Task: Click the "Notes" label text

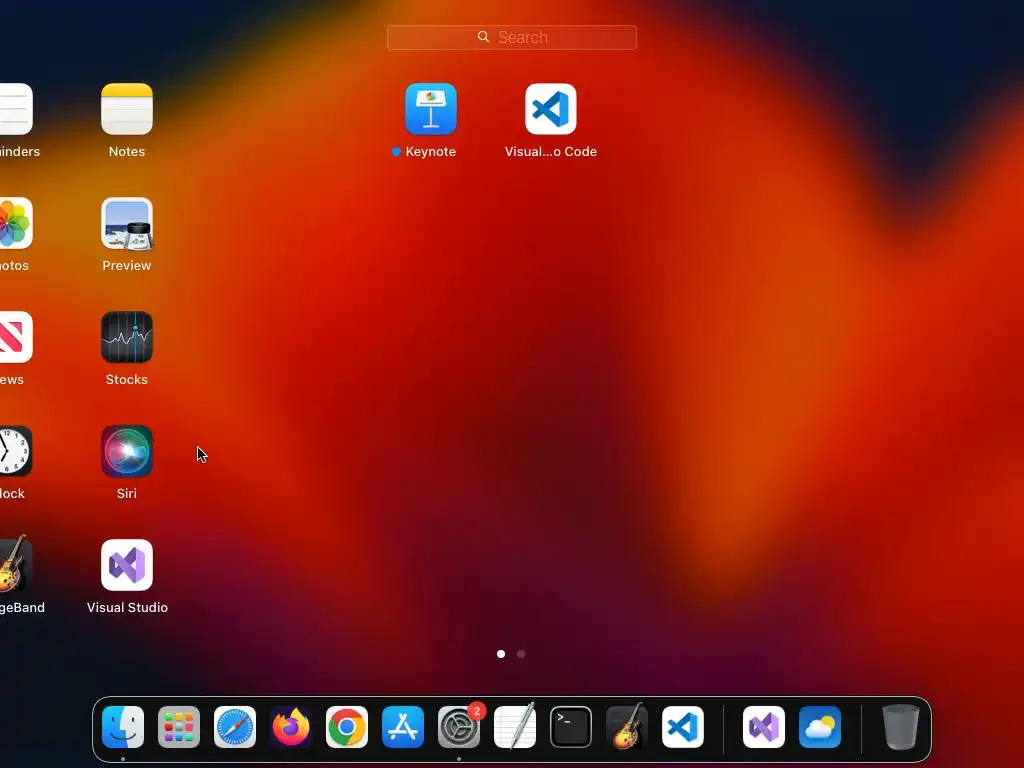Action: click(x=127, y=152)
